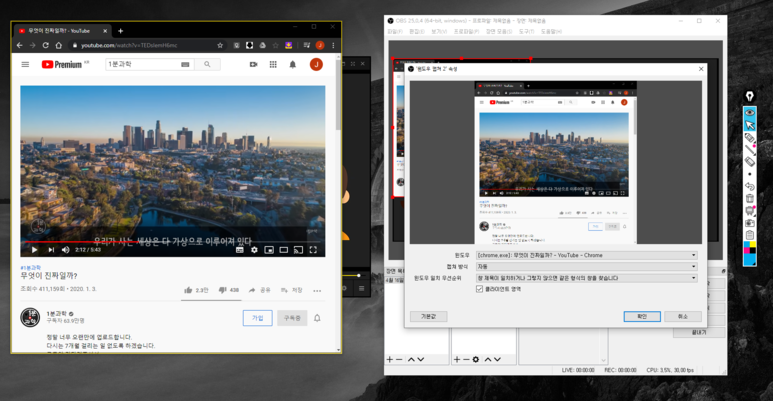This screenshot has height=401, width=773.
Task: Reload the YouTube page in Chrome
Action: 45,45
